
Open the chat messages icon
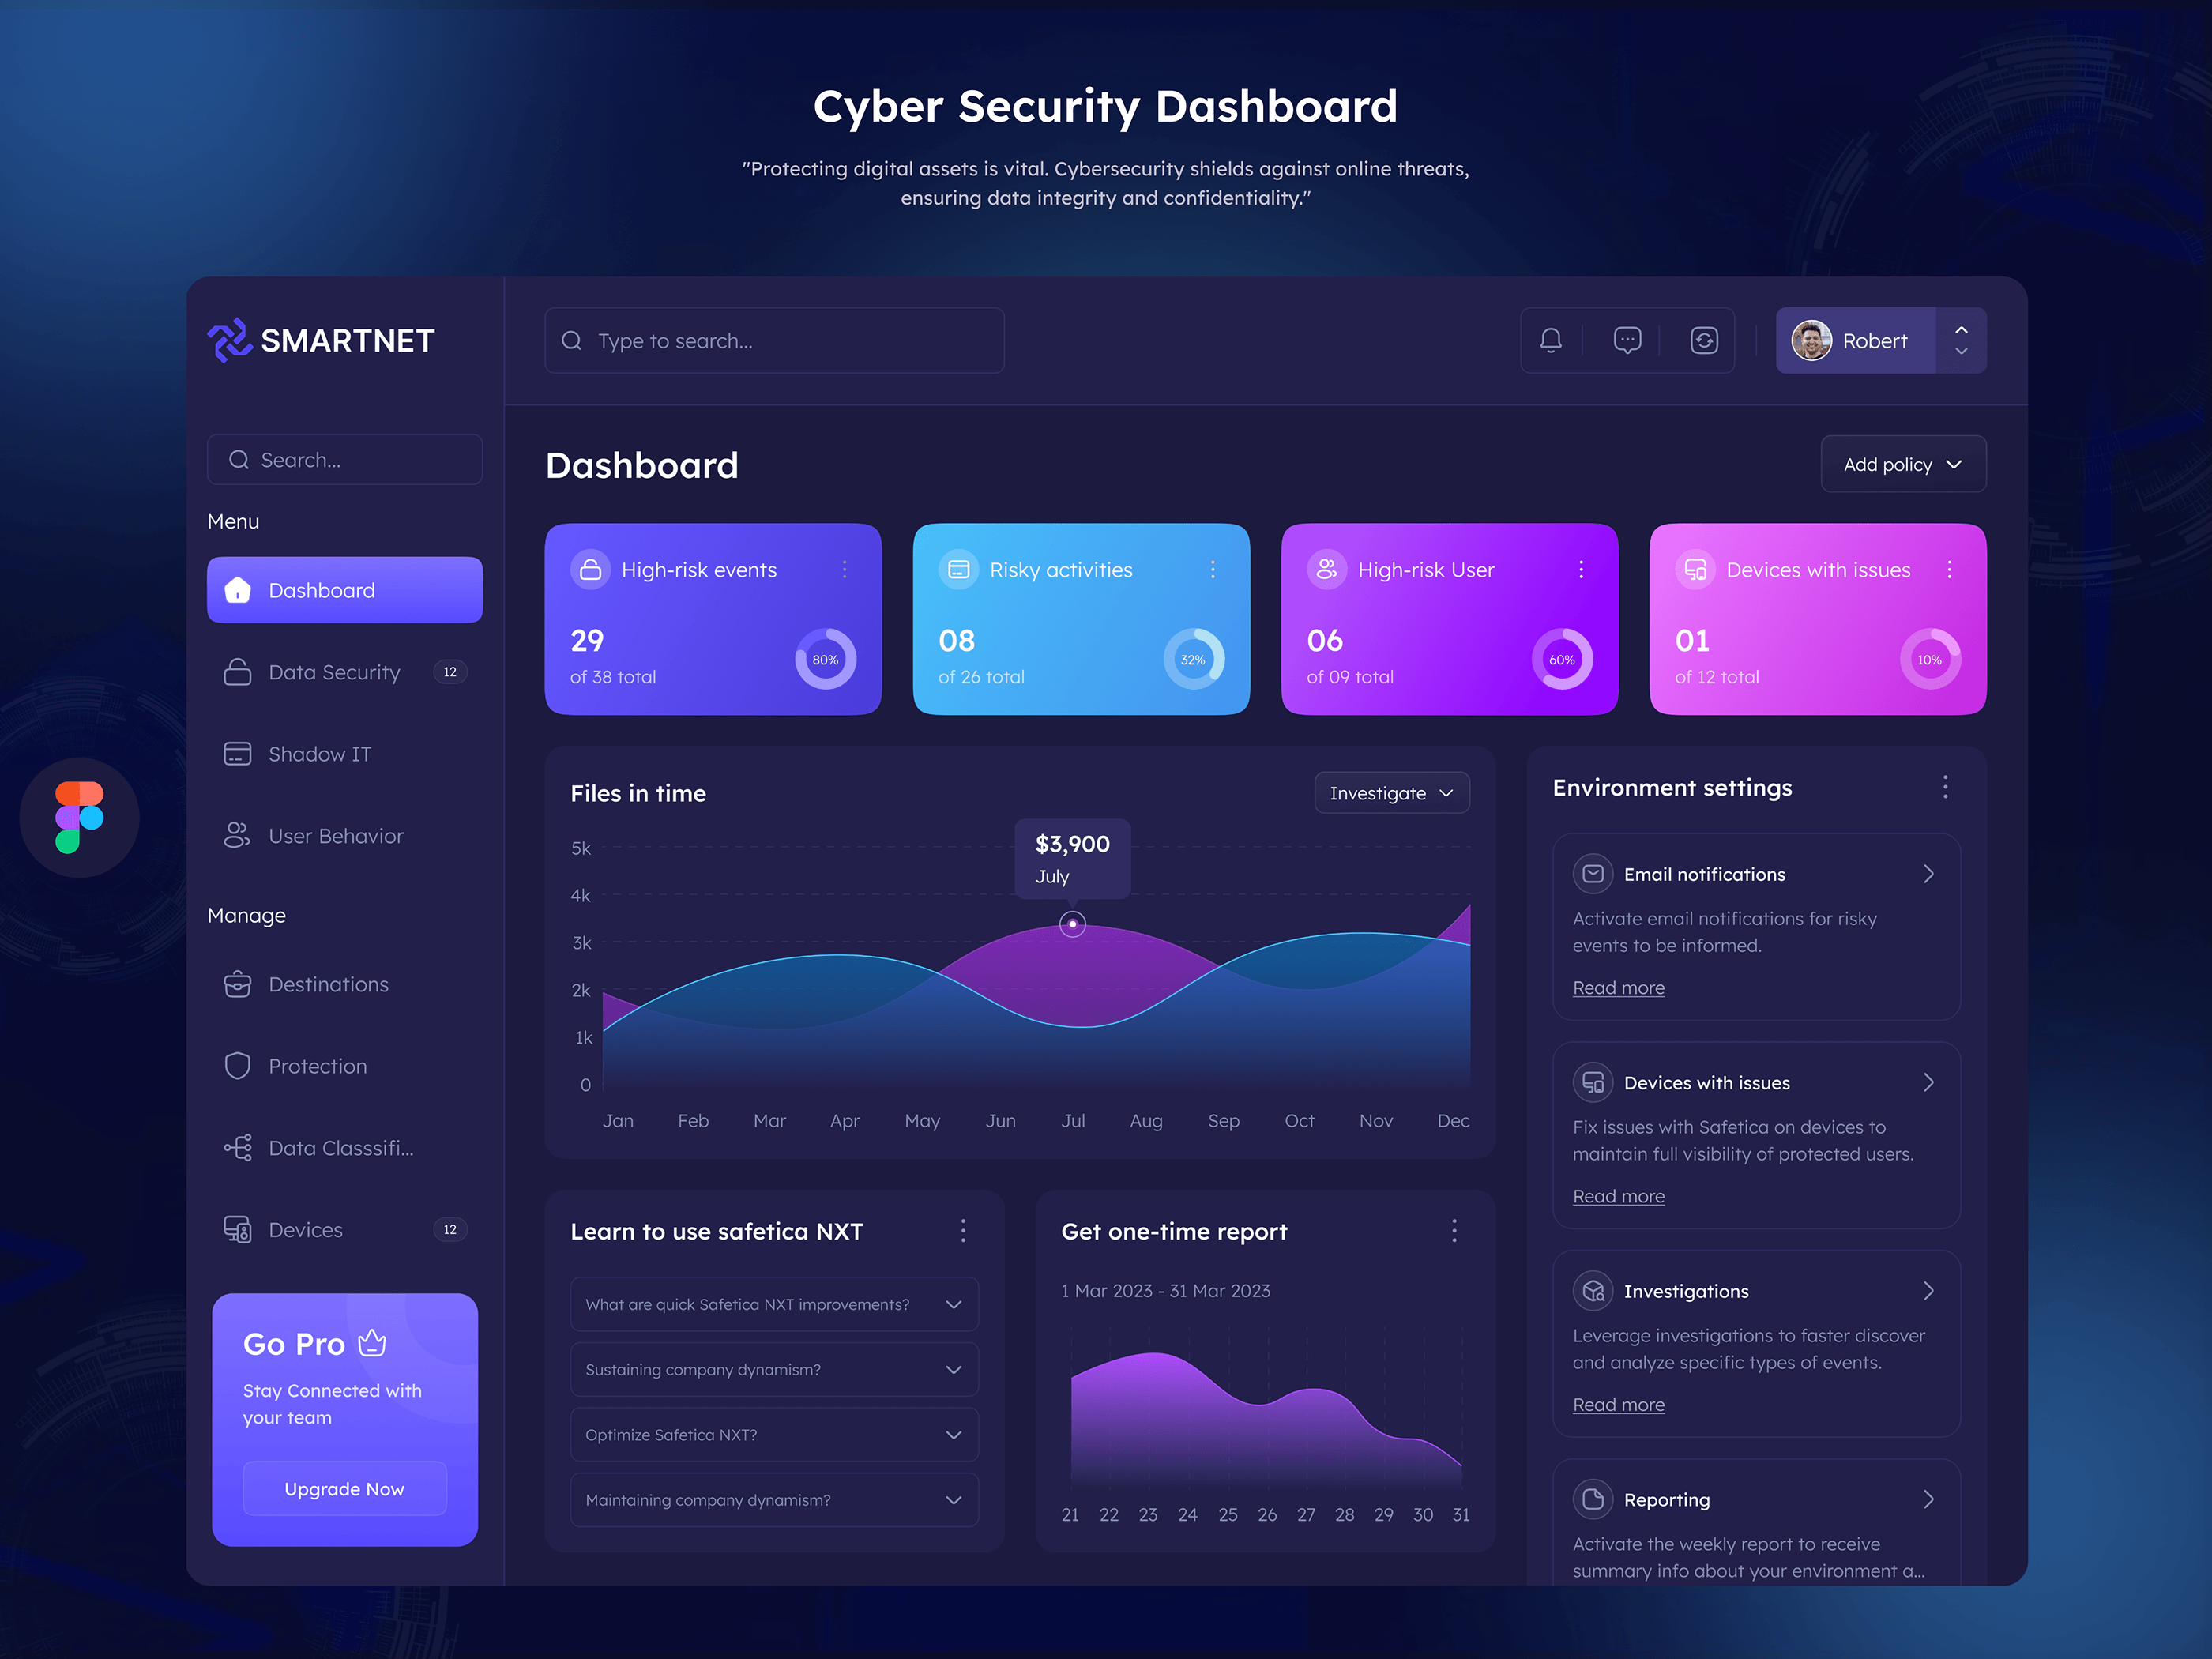(1627, 341)
